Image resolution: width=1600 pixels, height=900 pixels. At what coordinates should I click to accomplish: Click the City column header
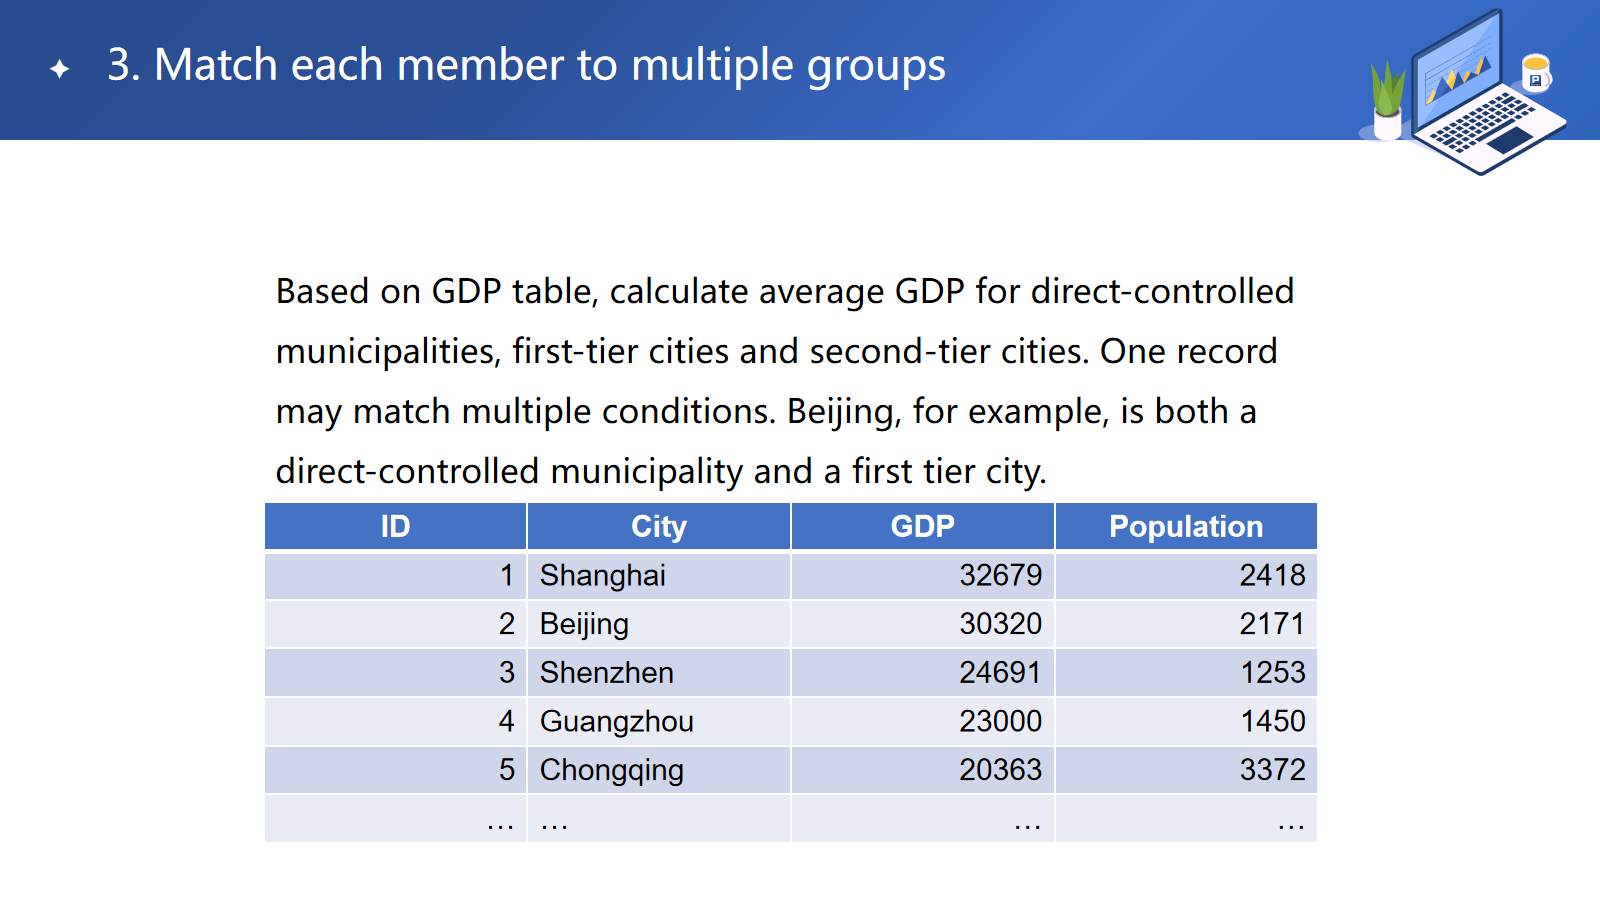(658, 527)
